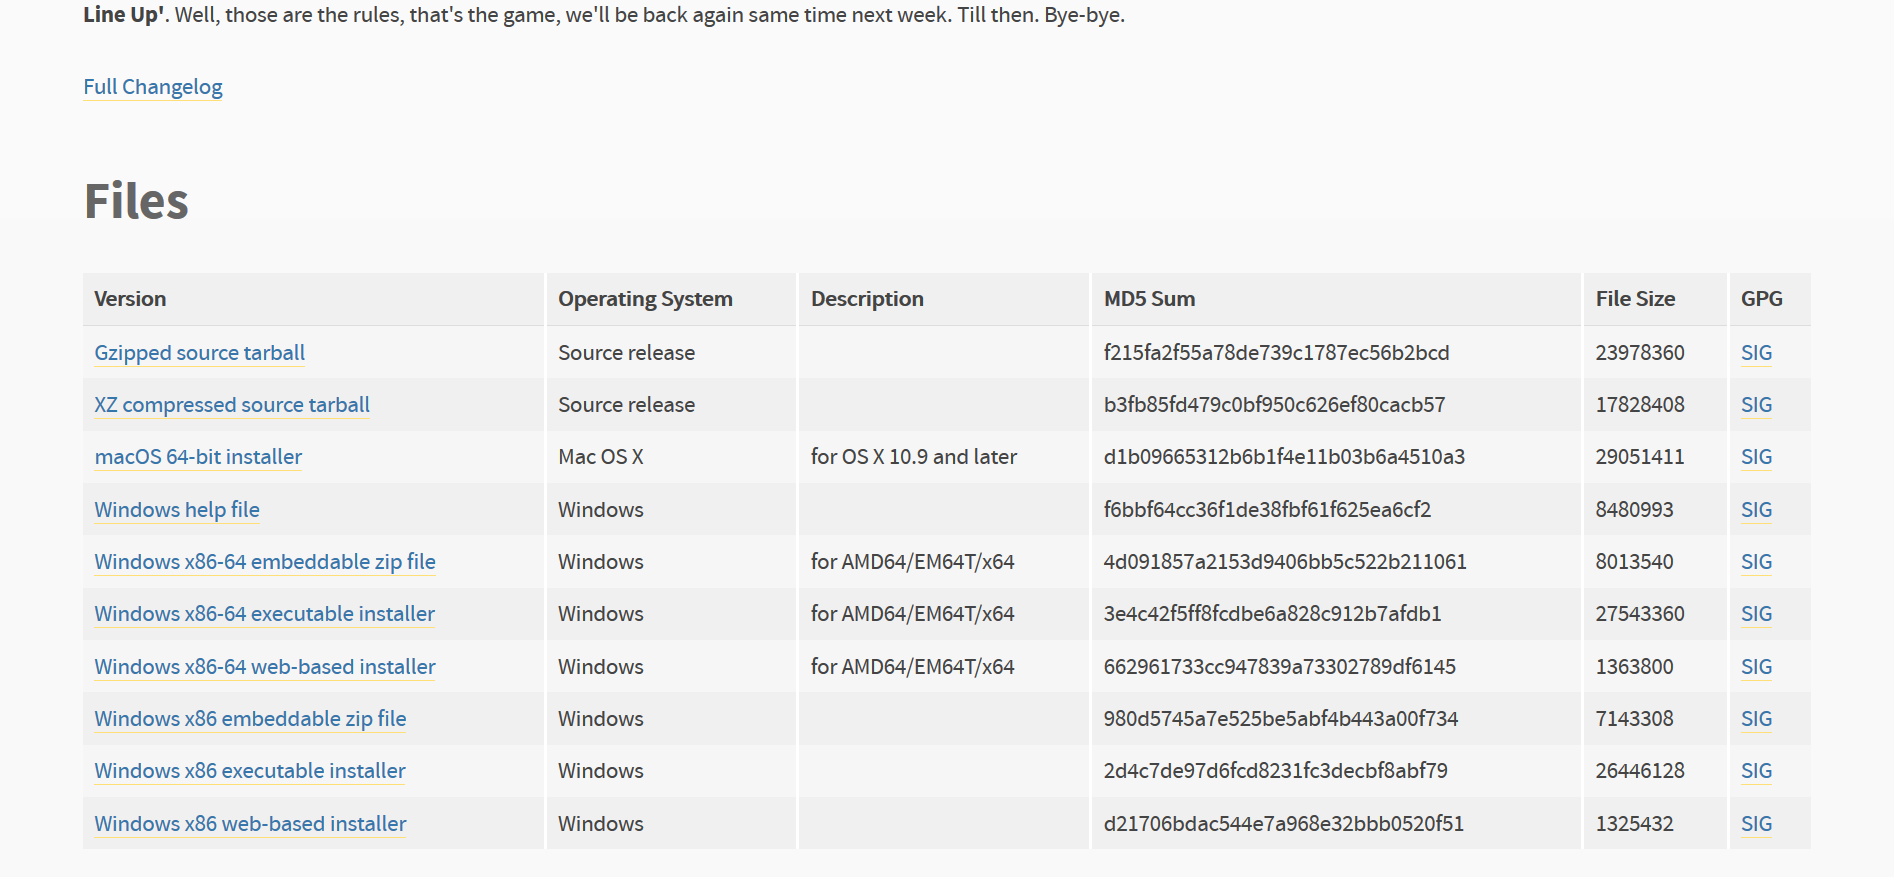Image resolution: width=1894 pixels, height=877 pixels.
Task: Click file size 8013540
Action: coord(1634,562)
